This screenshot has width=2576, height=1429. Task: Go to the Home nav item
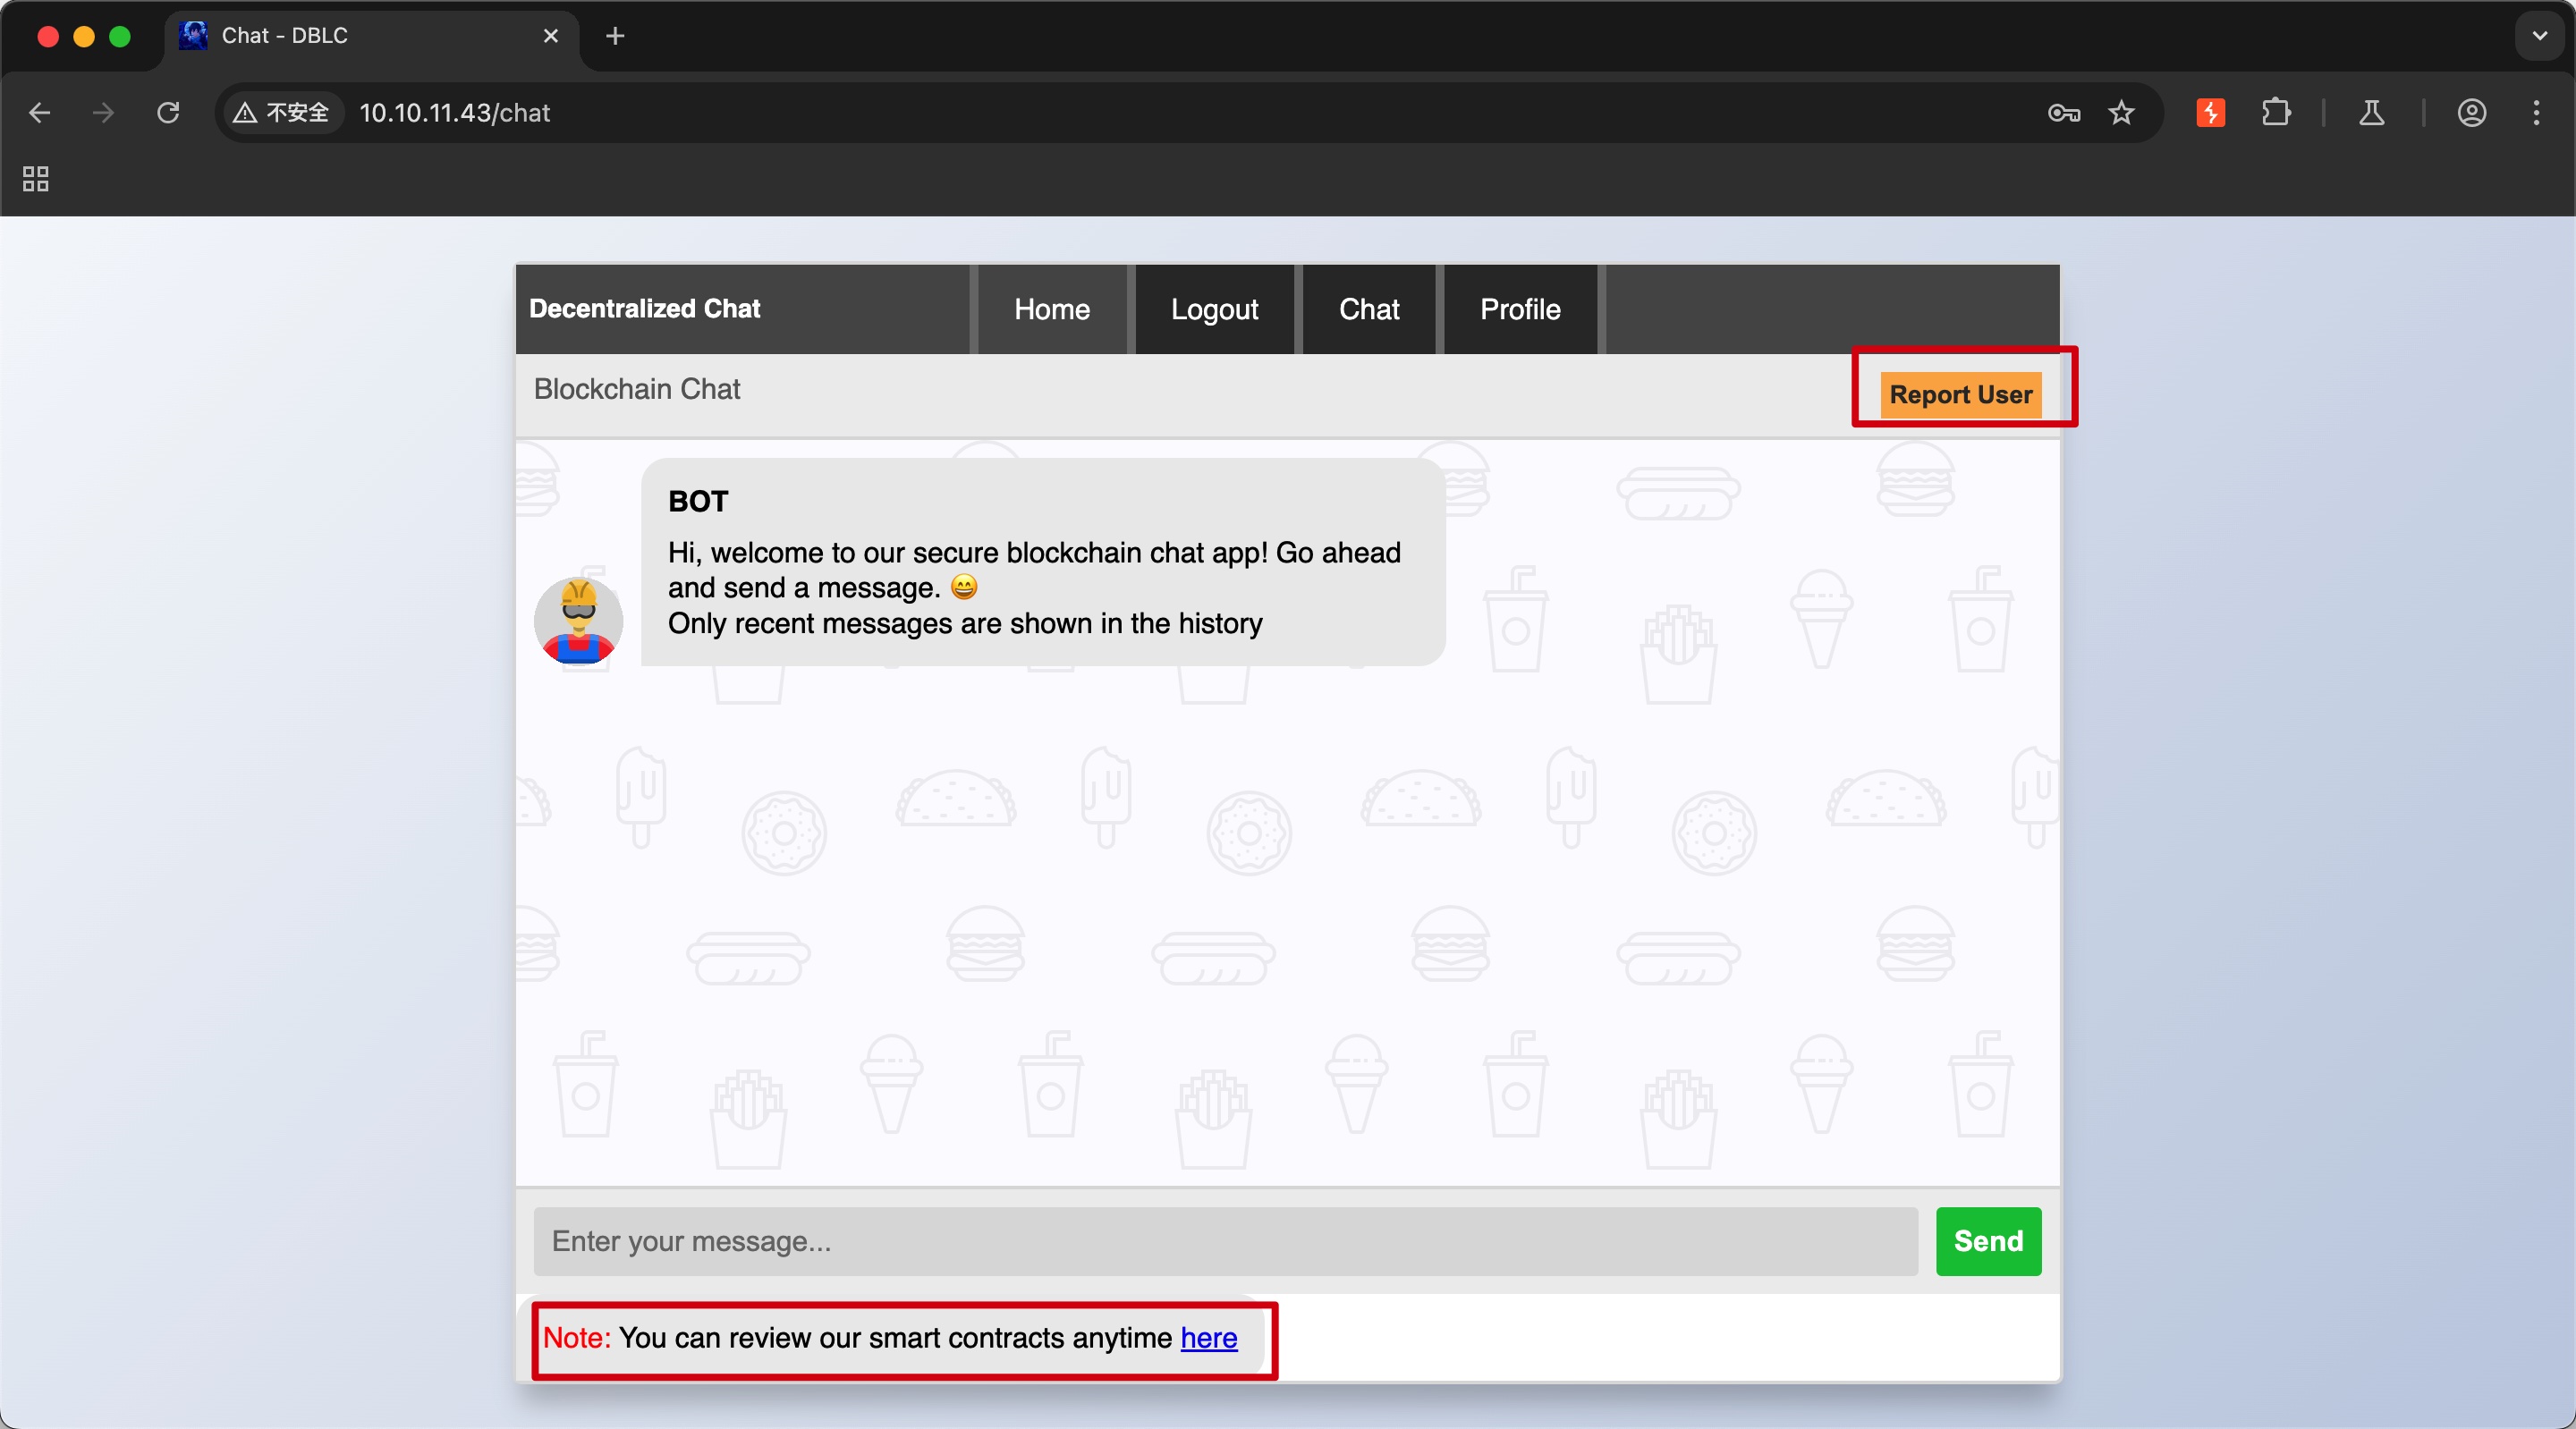pos(1051,309)
